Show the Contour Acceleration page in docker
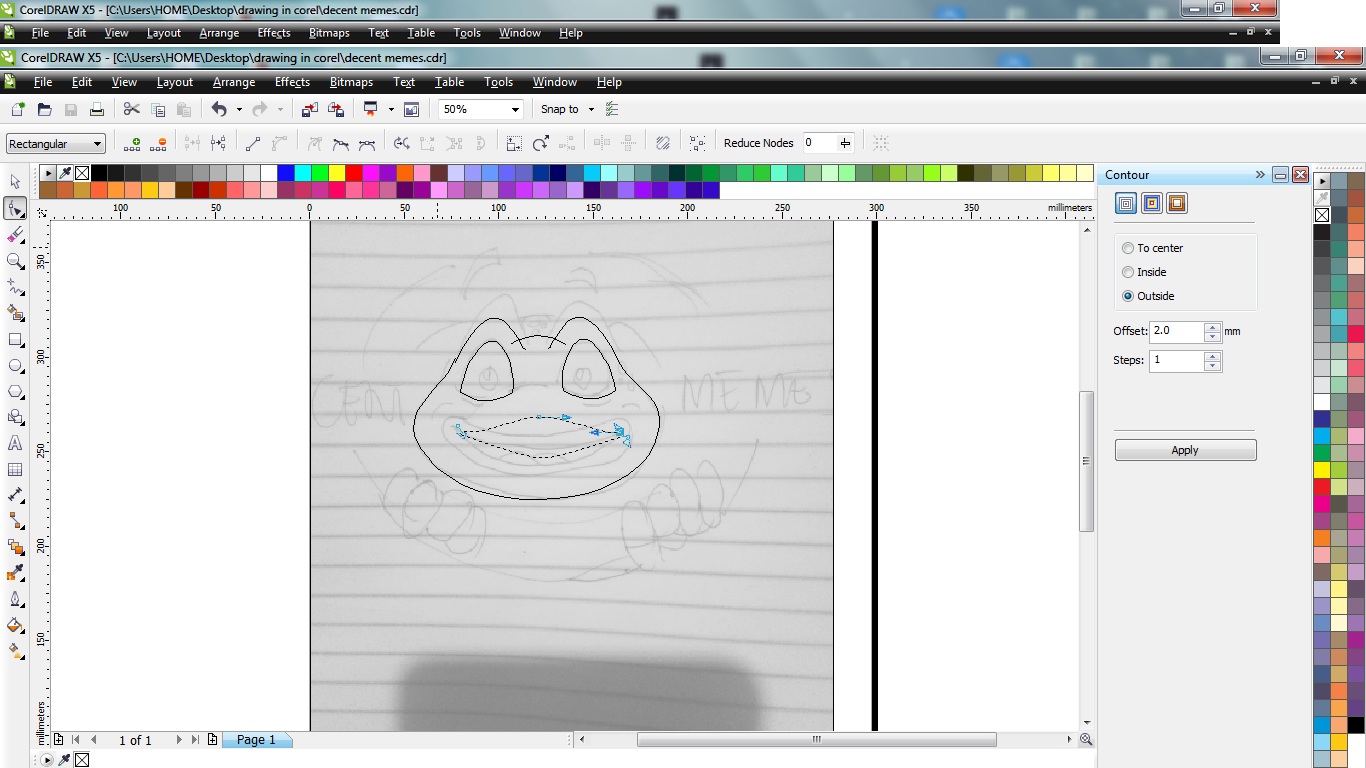Viewport: 1366px width, 768px height. pyautogui.click(x=1176, y=203)
